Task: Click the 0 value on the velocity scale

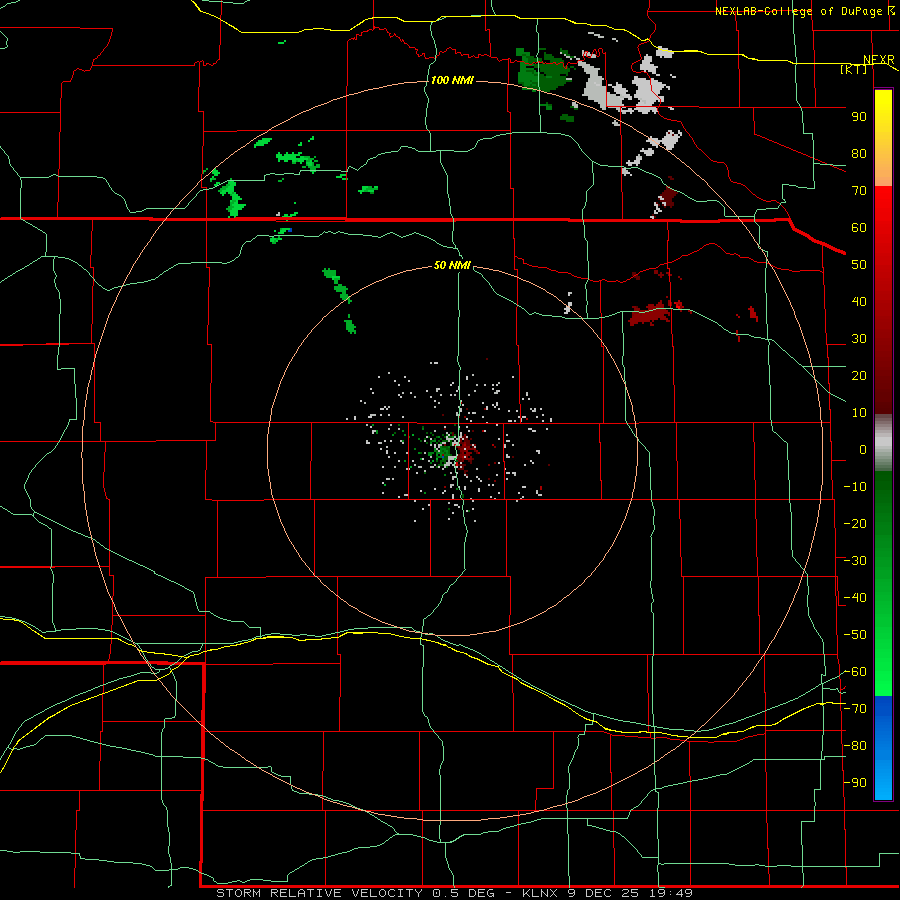Action: pyautogui.click(x=863, y=449)
